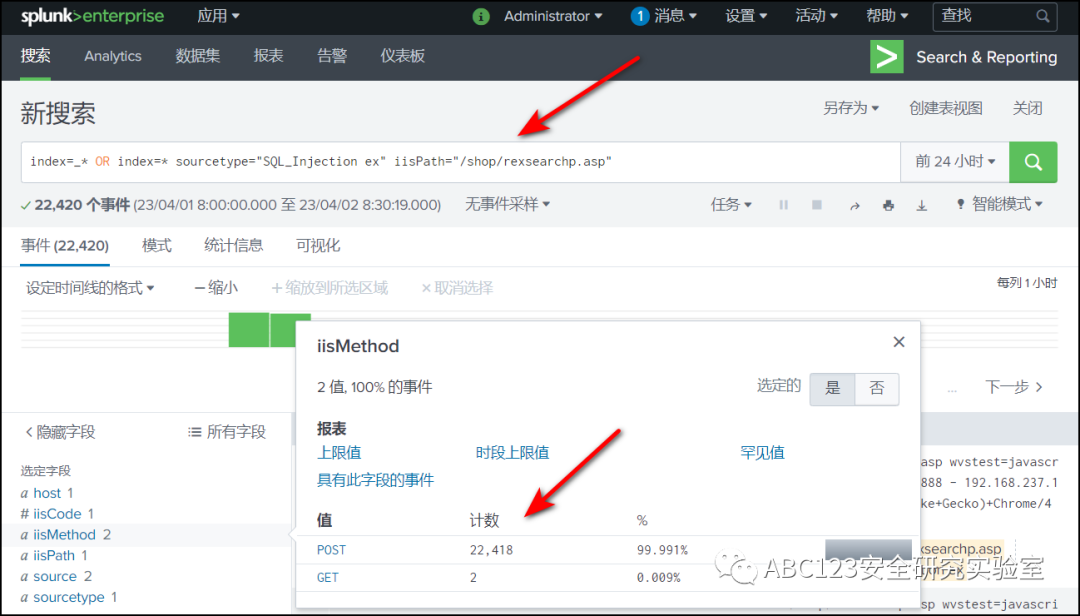Image resolution: width=1080 pixels, height=616 pixels.
Task: Click the 创建表视图 button
Action: (x=947, y=107)
